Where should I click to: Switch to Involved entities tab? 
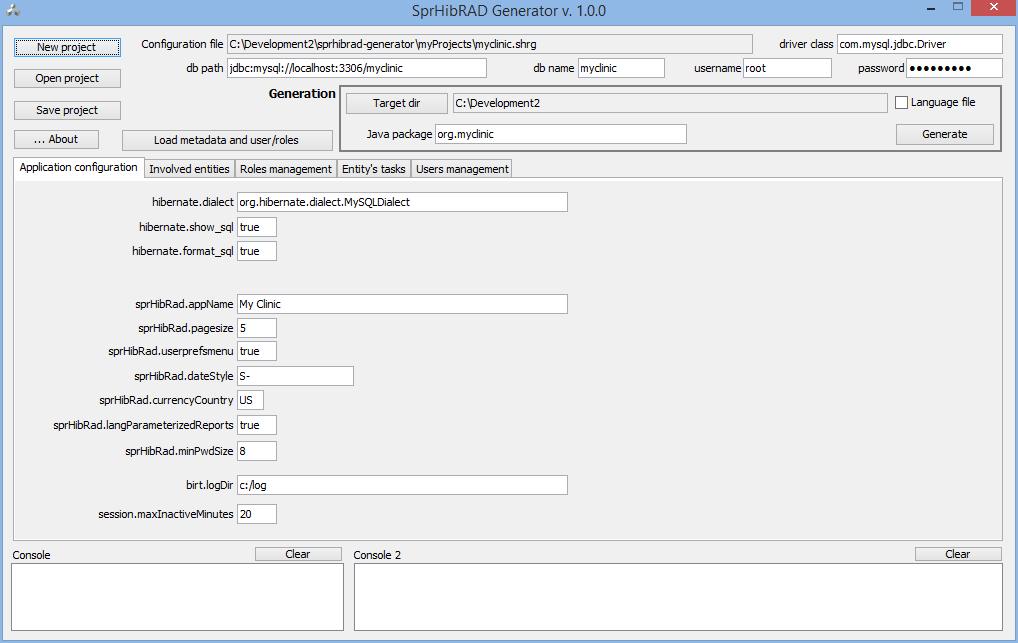coord(190,169)
